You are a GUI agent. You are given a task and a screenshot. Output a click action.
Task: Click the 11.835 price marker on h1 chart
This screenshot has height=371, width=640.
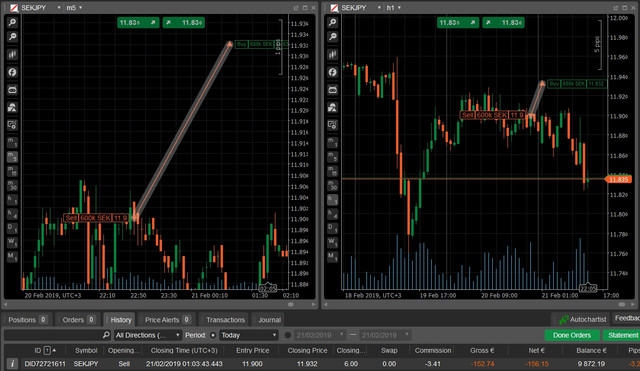coord(618,180)
